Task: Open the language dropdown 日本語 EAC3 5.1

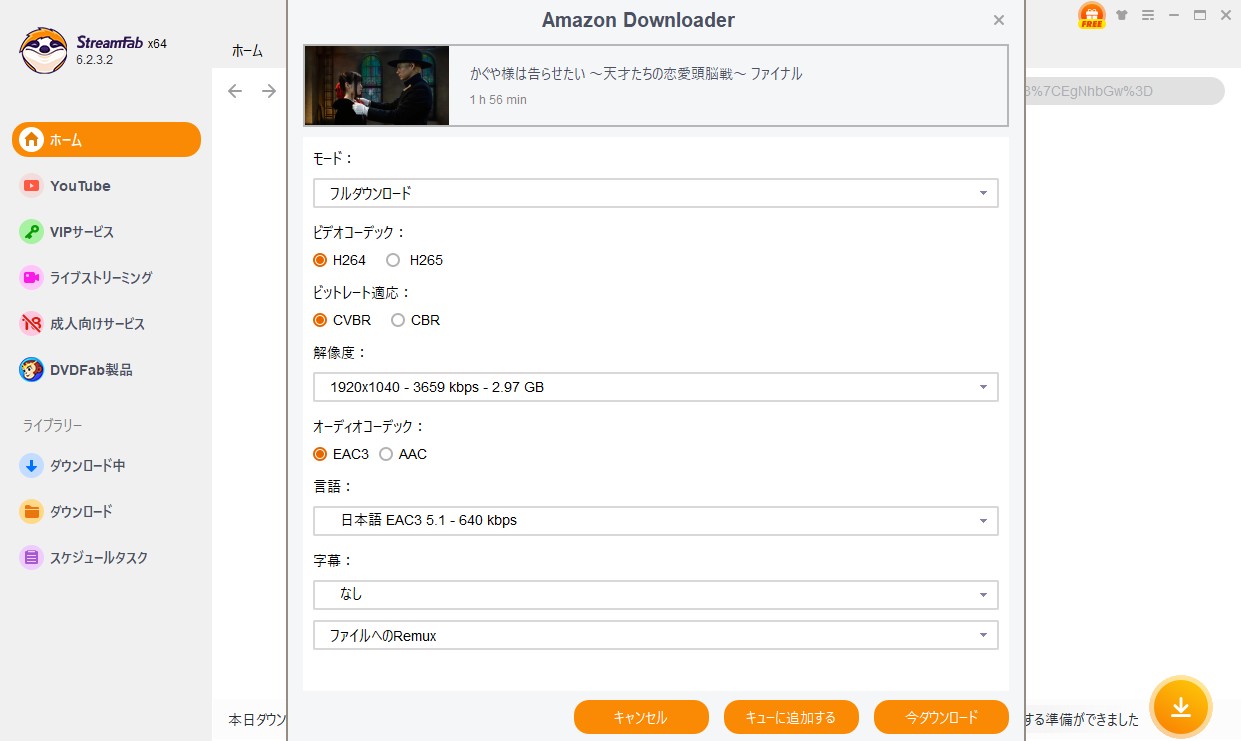Action: click(656, 521)
